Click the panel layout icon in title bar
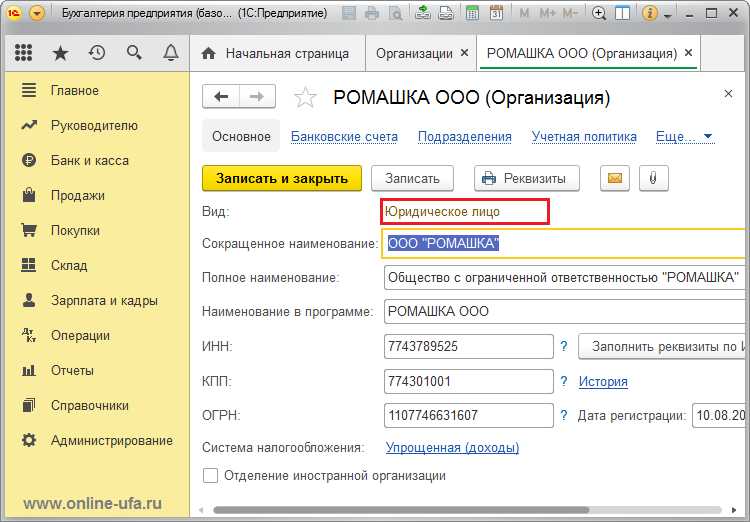This screenshot has height=522, width=750. click(622, 13)
